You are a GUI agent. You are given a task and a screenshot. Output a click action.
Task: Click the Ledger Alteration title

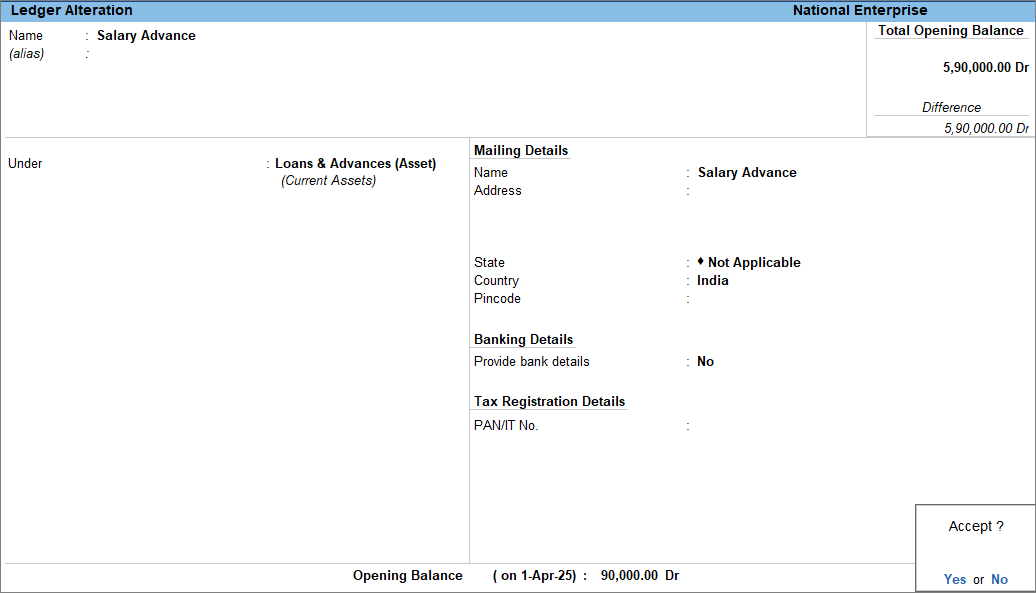click(71, 11)
